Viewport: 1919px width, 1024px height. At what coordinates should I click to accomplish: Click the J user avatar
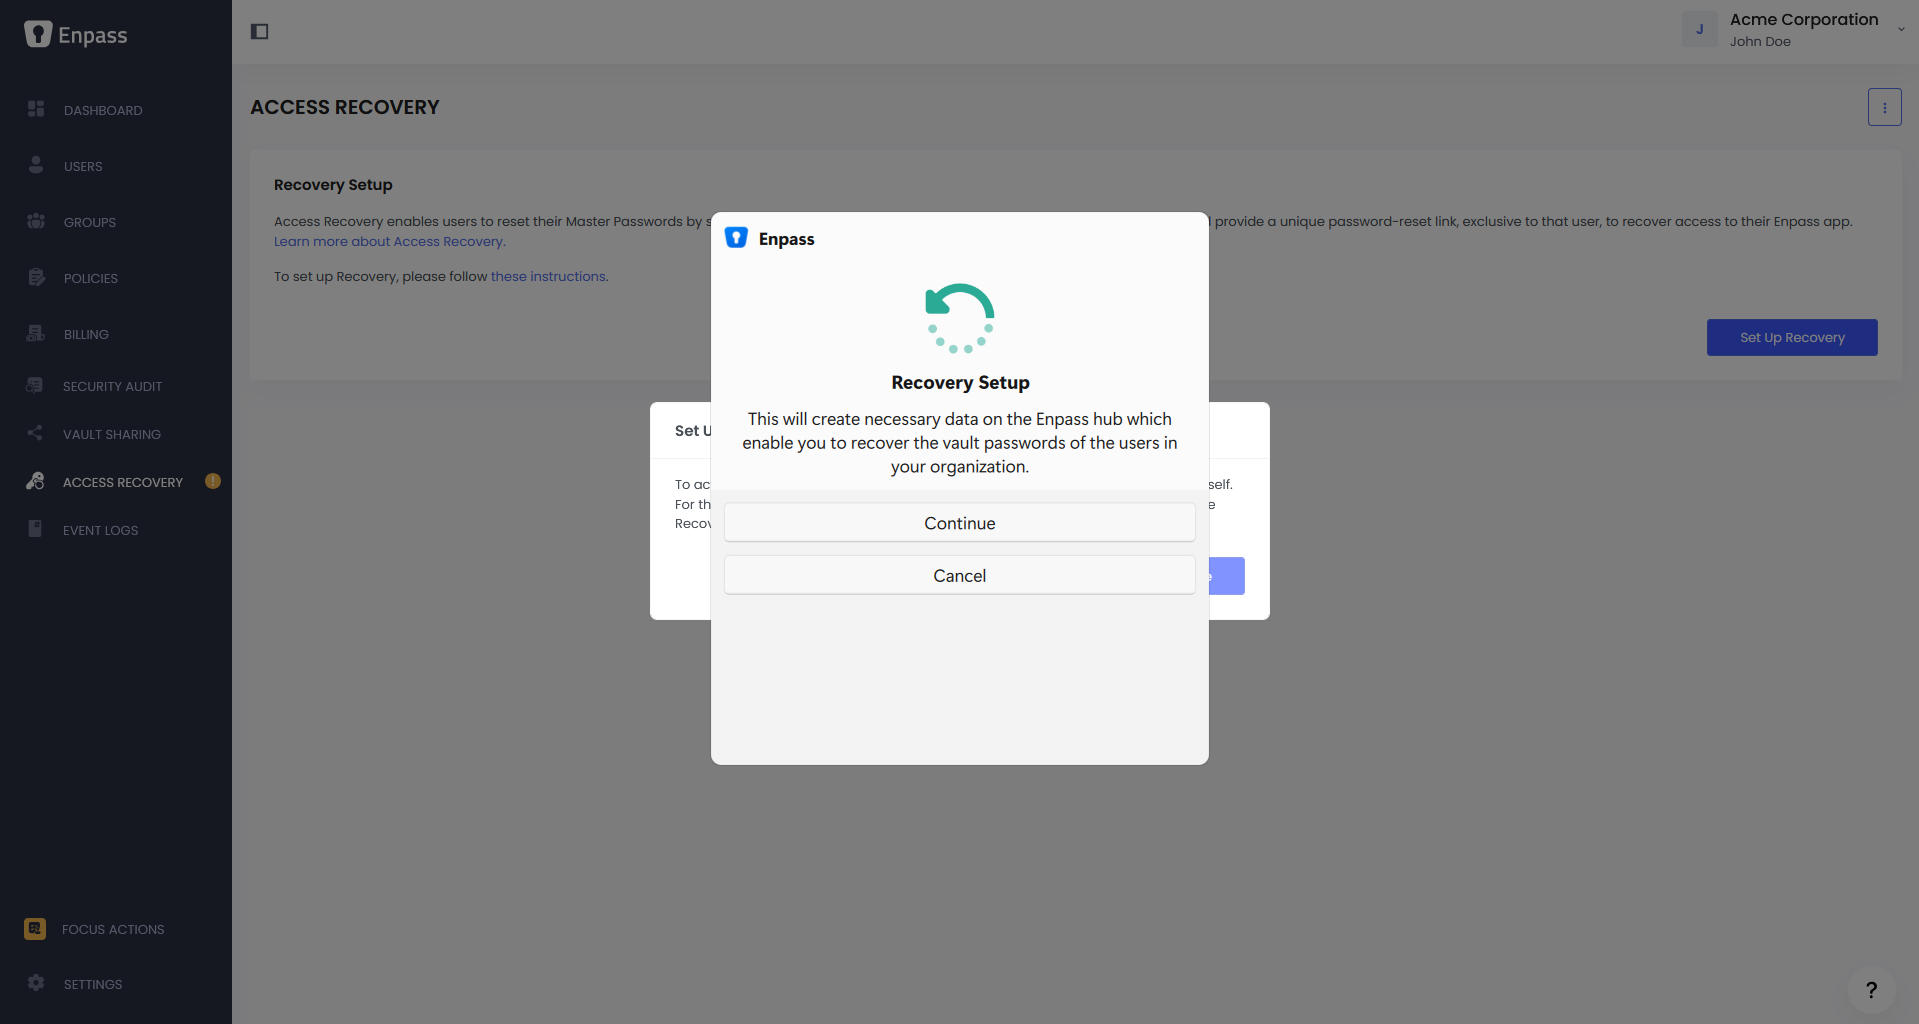(1699, 29)
